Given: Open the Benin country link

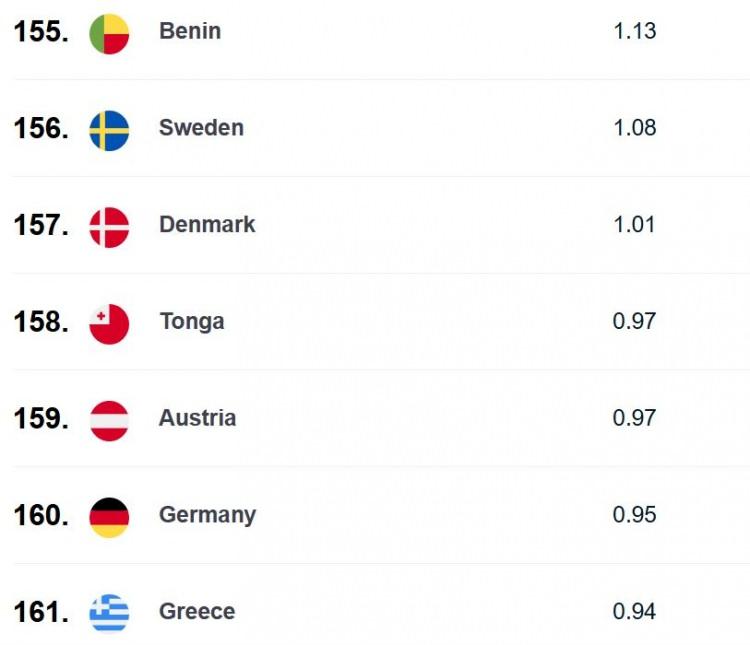Looking at the screenshot, I should pyautogui.click(x=190, y=31).
